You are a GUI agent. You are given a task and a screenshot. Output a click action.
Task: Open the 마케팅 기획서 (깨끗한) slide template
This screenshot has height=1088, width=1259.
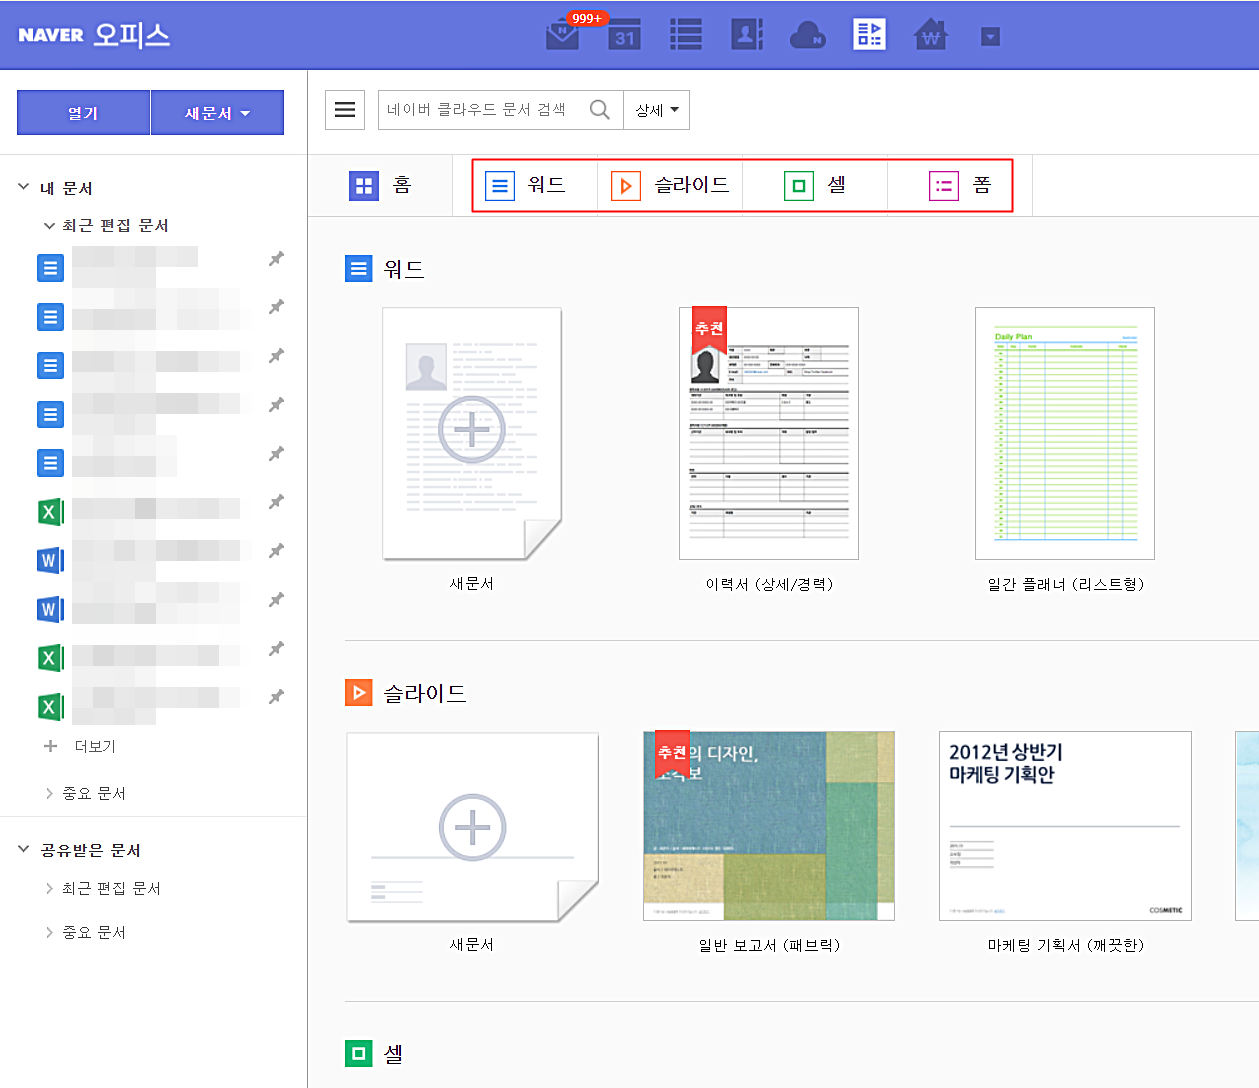1065,826
